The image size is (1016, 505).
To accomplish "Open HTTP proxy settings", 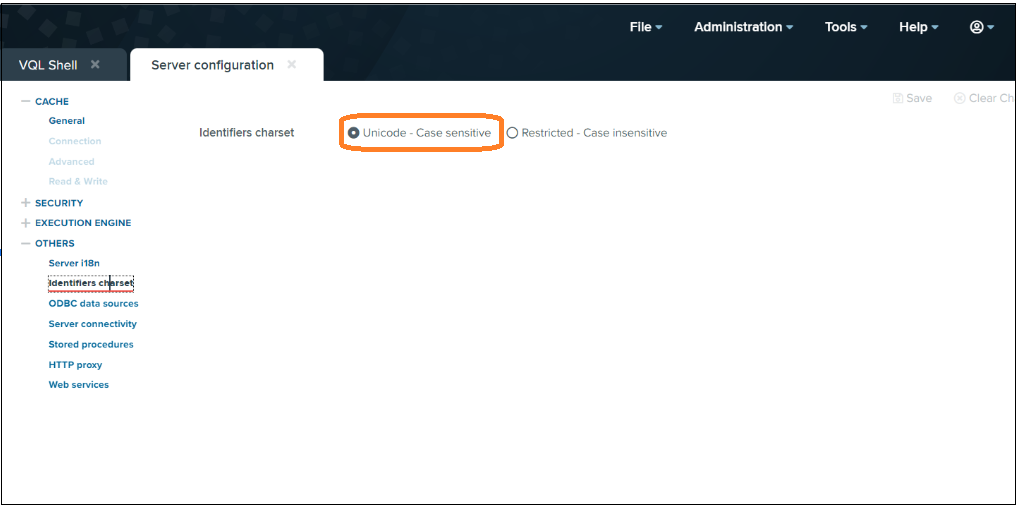I will [75, 365].
